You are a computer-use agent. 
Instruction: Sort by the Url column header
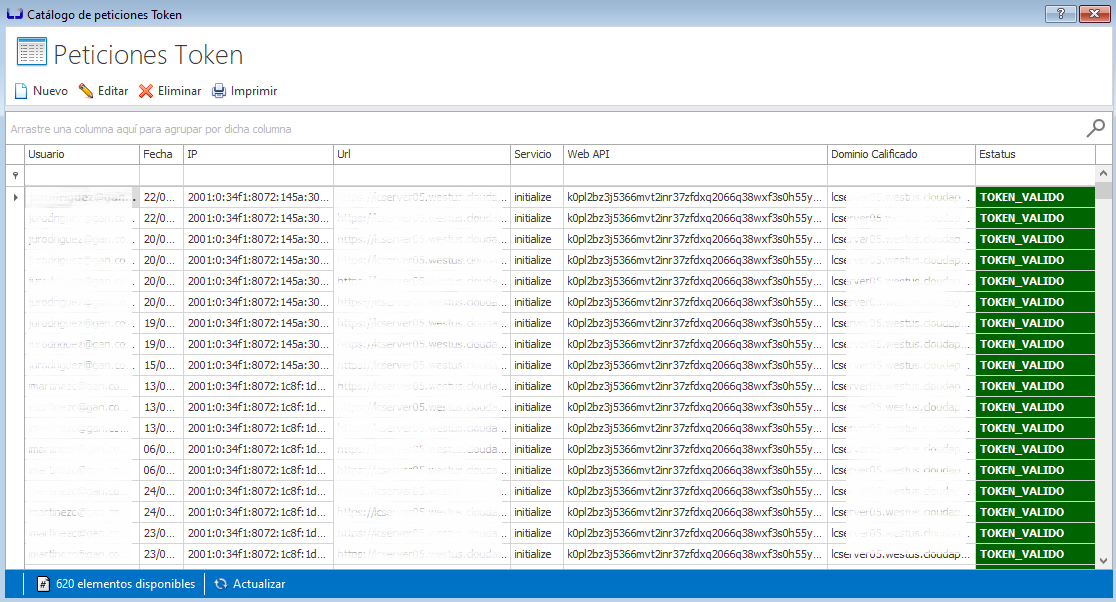(421, 154)
